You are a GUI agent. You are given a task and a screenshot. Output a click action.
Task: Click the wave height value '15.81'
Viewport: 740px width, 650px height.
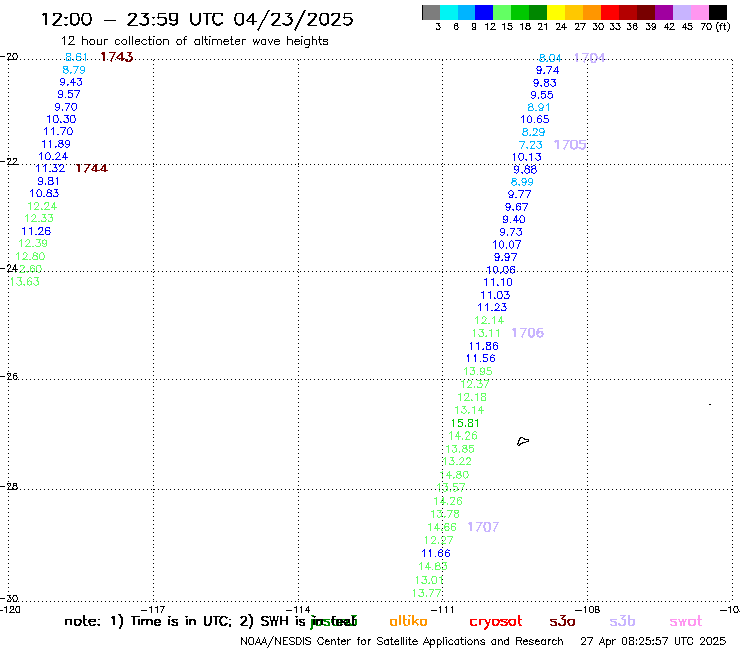[465, 423]
